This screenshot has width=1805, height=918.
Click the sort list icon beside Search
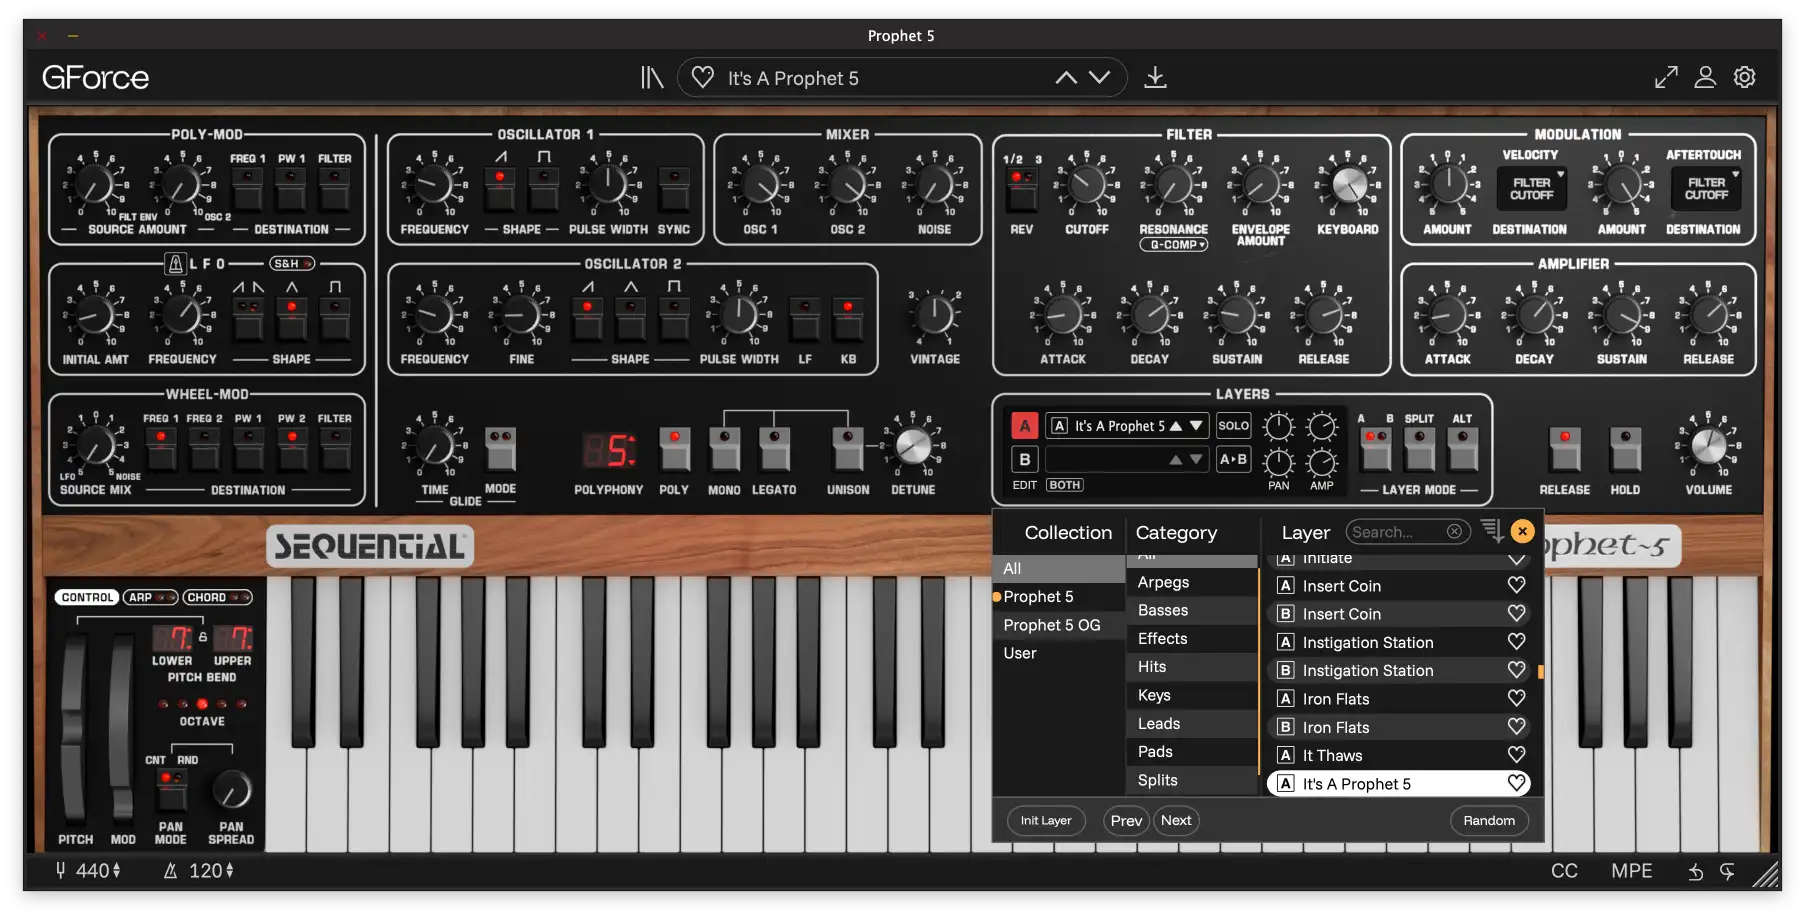pos(1492,531)
